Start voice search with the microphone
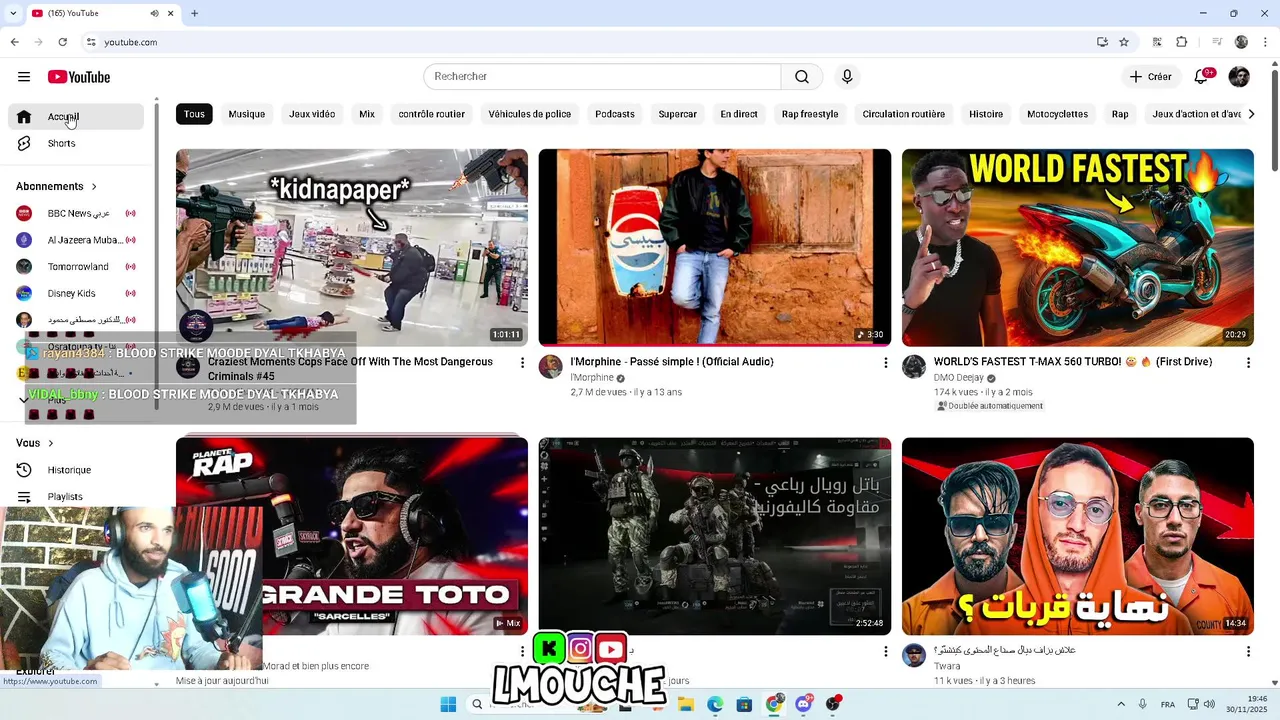1280x720 pixels. [x=847, y=77]
